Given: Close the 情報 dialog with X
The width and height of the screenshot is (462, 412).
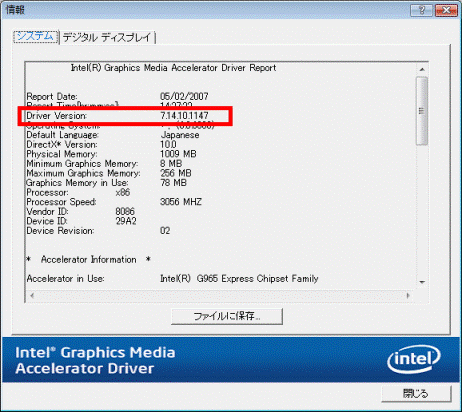Looking at the screenshot, I should tap(447, 10).
